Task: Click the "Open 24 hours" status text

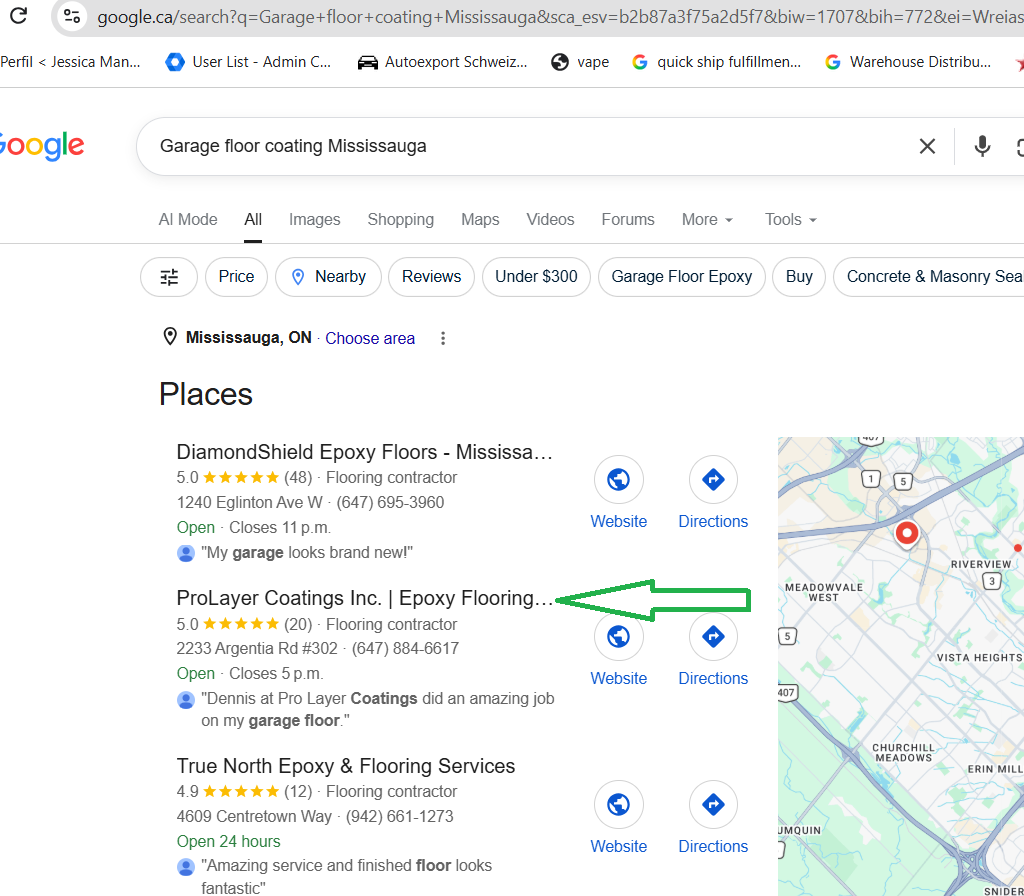Action: click(x=229, y=841)
